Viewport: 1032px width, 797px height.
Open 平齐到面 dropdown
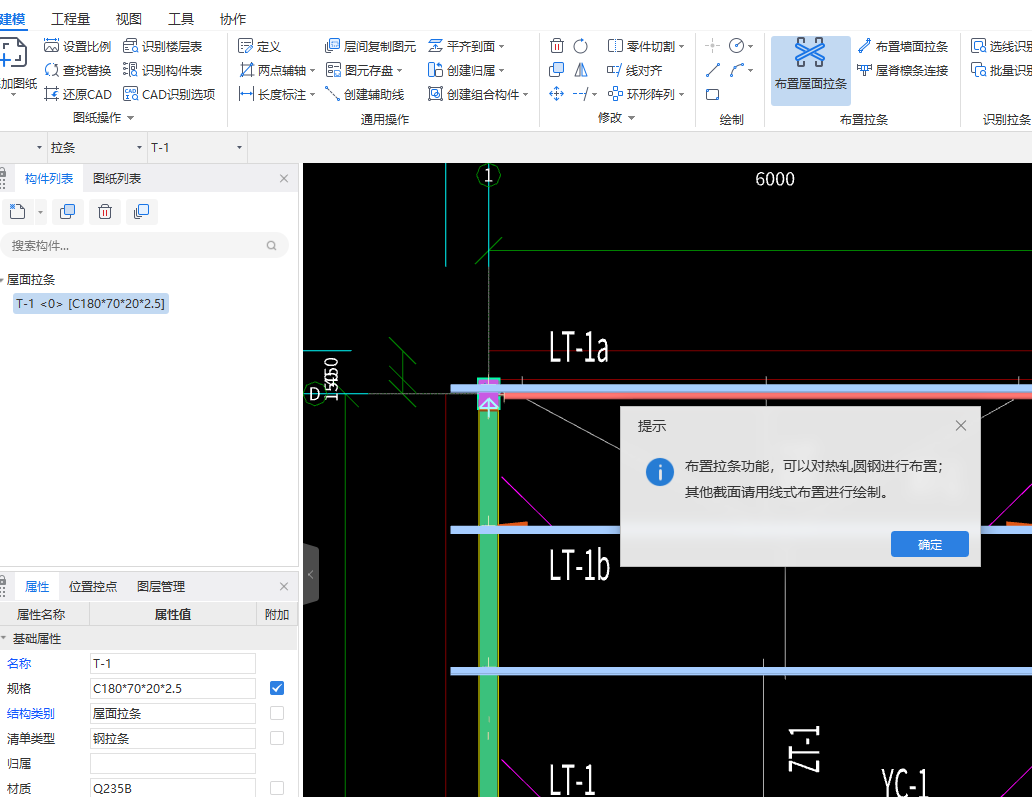[502, 47]
